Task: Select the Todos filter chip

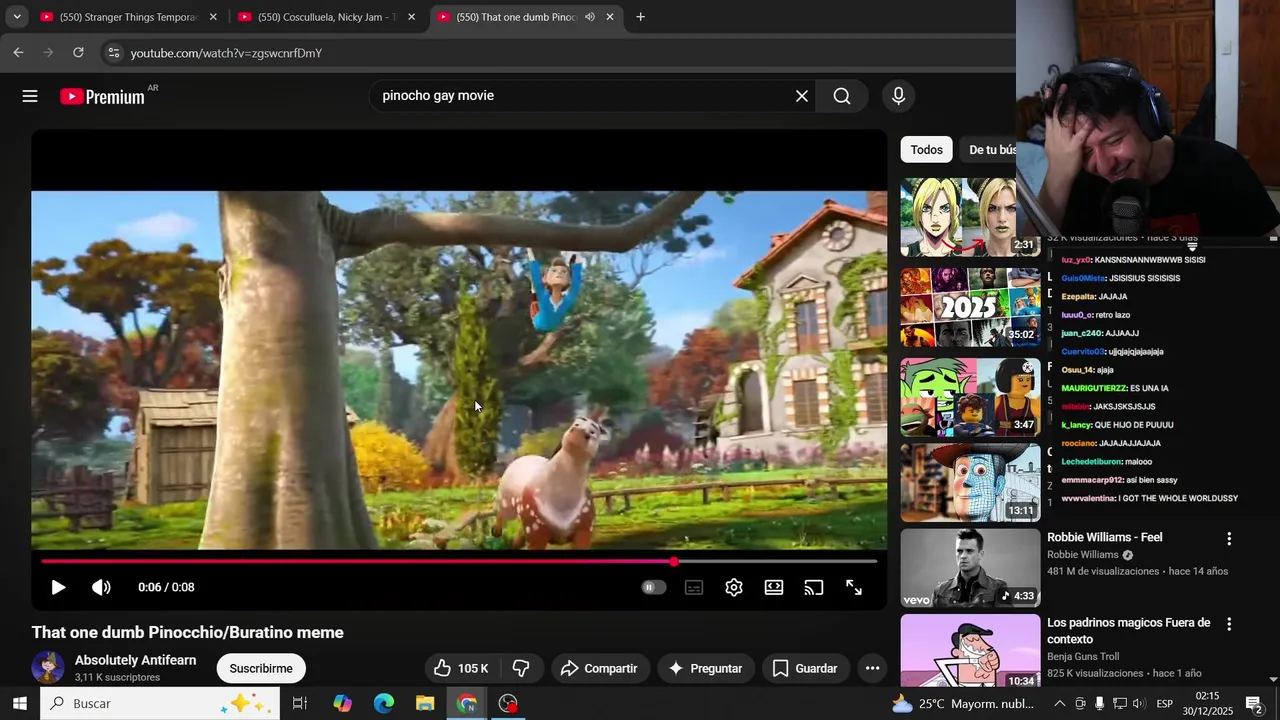Action: tap(926, 150)
